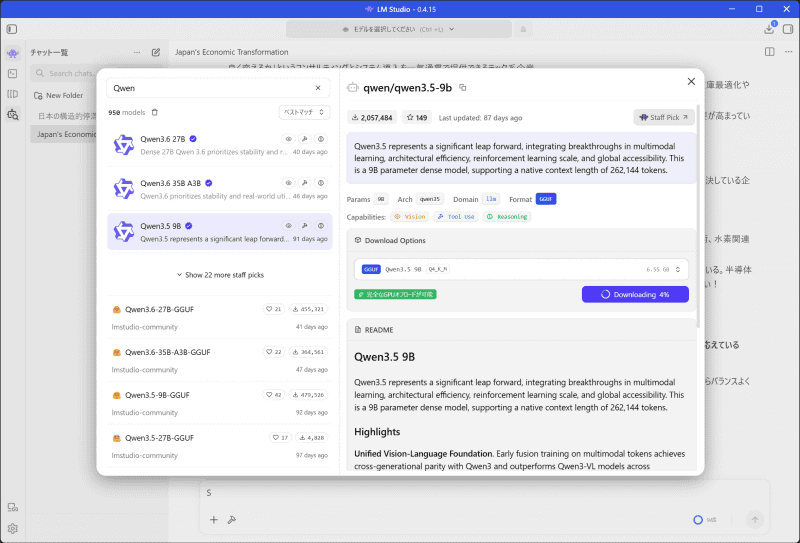Click the Last updated: 87 days ago text
The width and height of the screenshot is (800, 543).
480,118
